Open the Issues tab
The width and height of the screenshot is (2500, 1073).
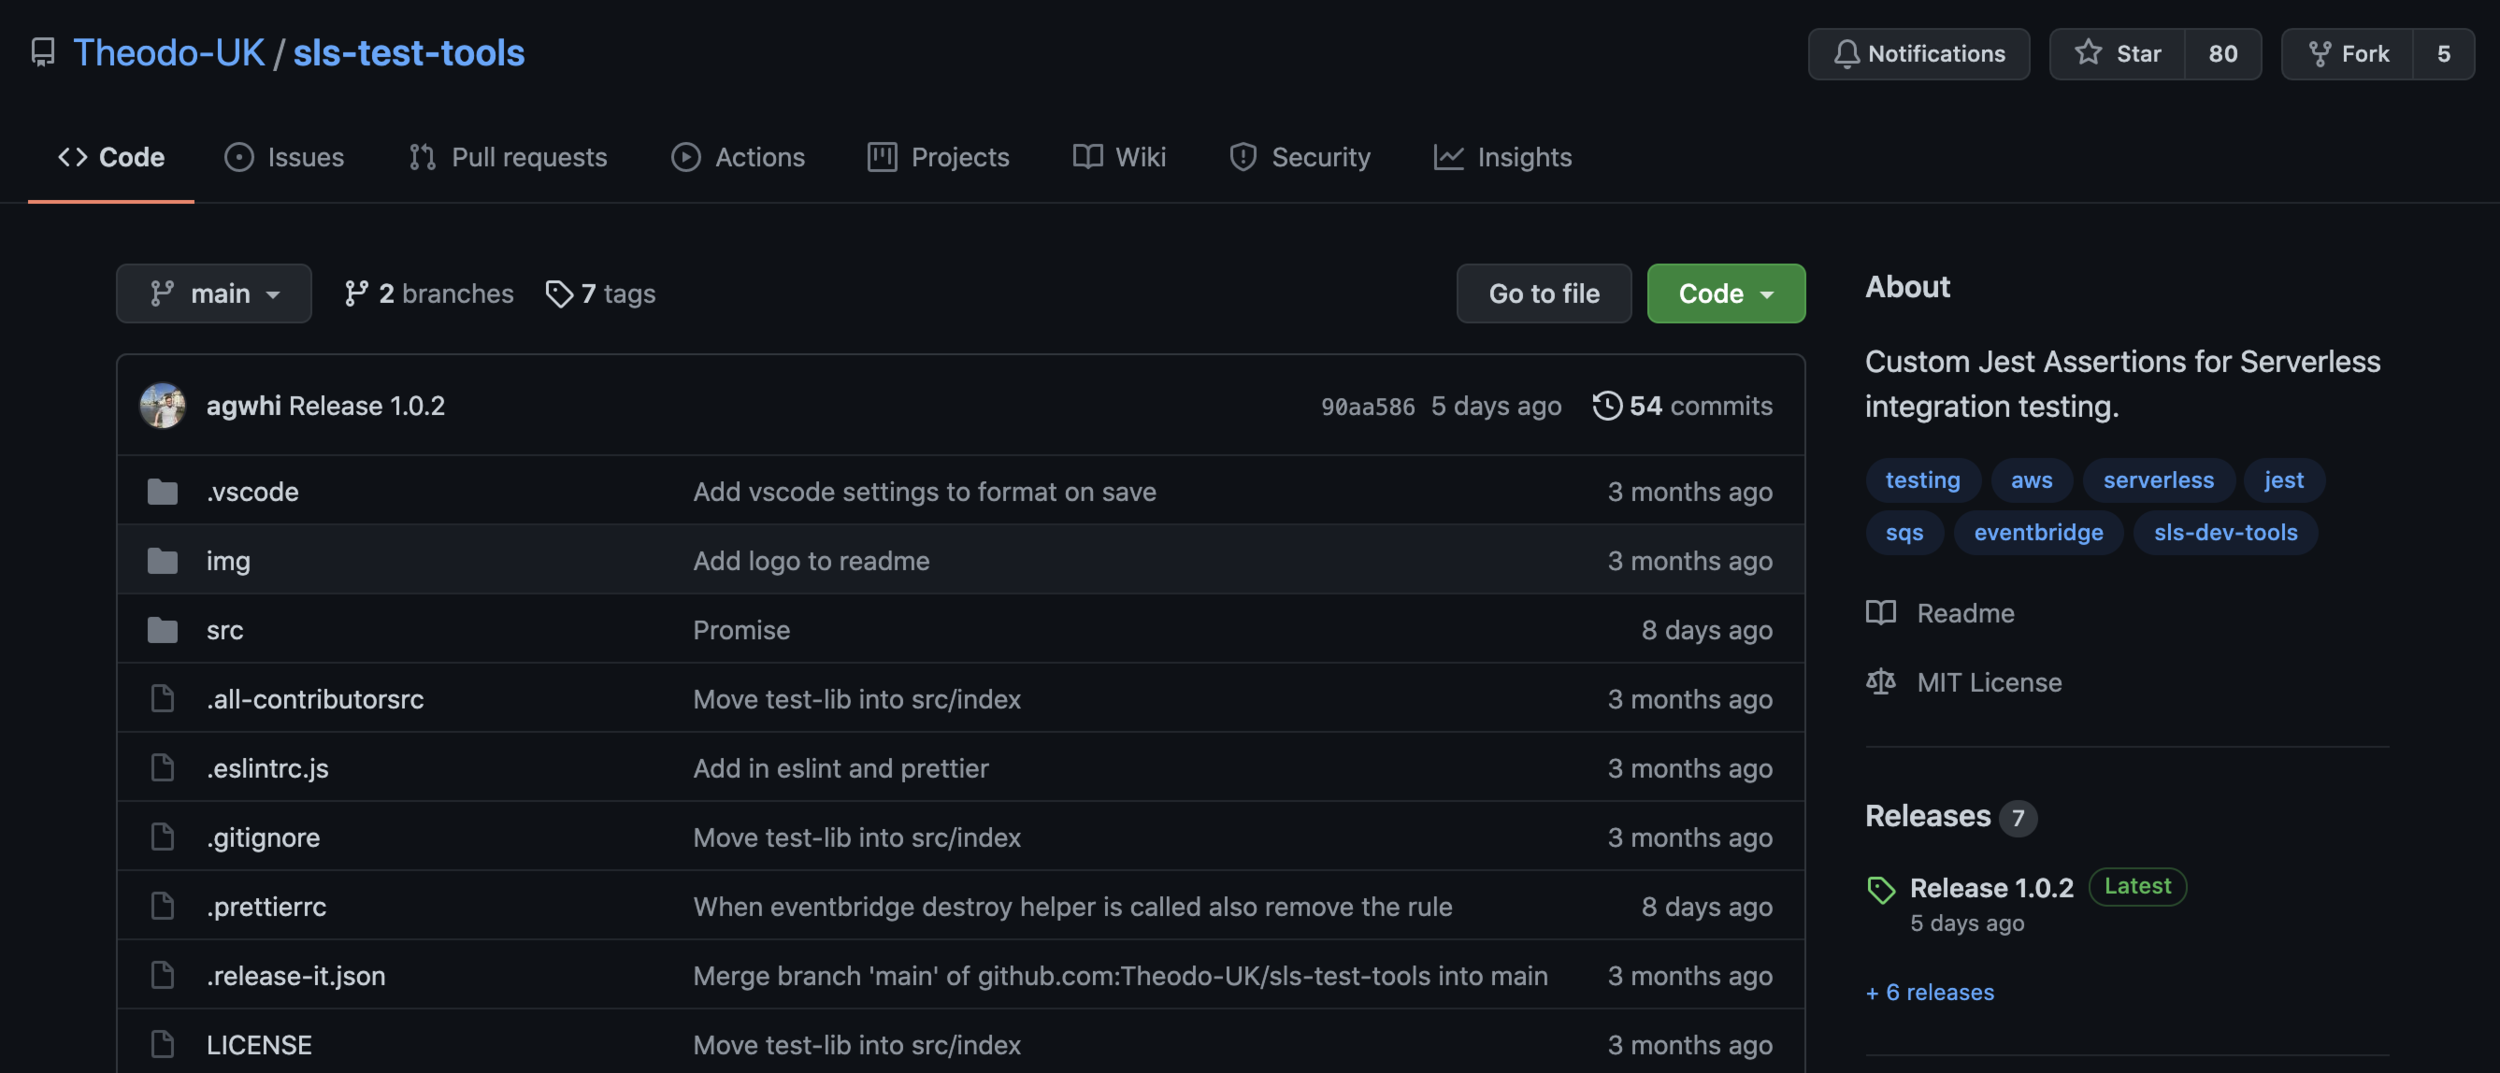284,157
